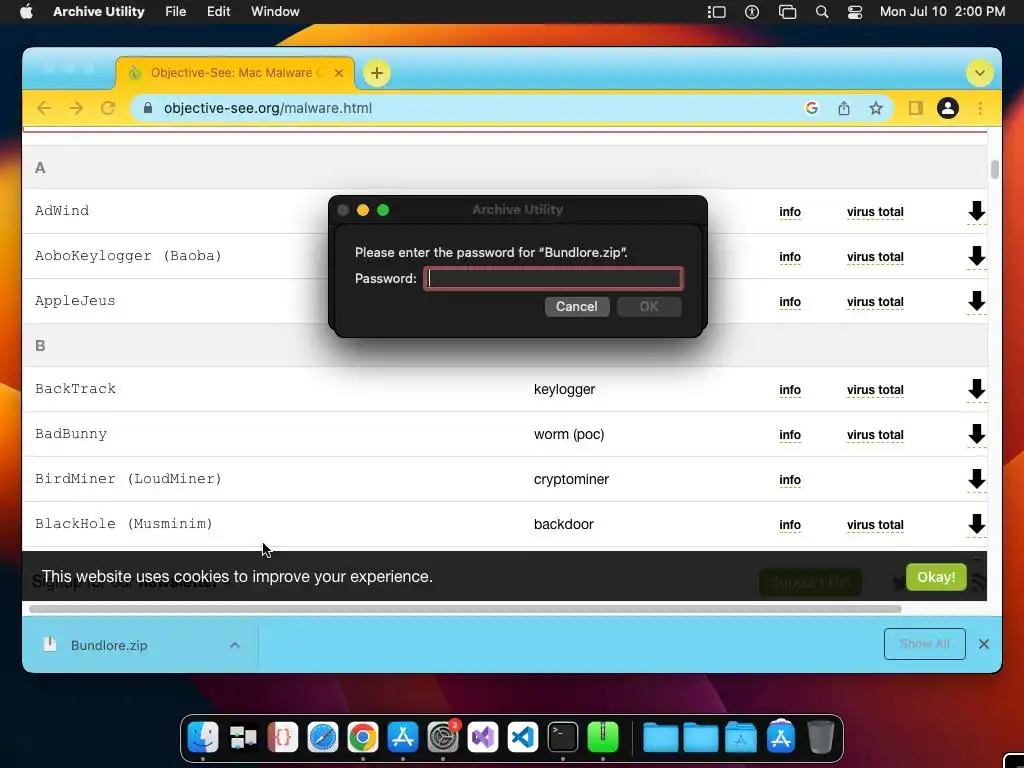
Task: Download the BirdMiner sample arrow
Action: [976, 479]
